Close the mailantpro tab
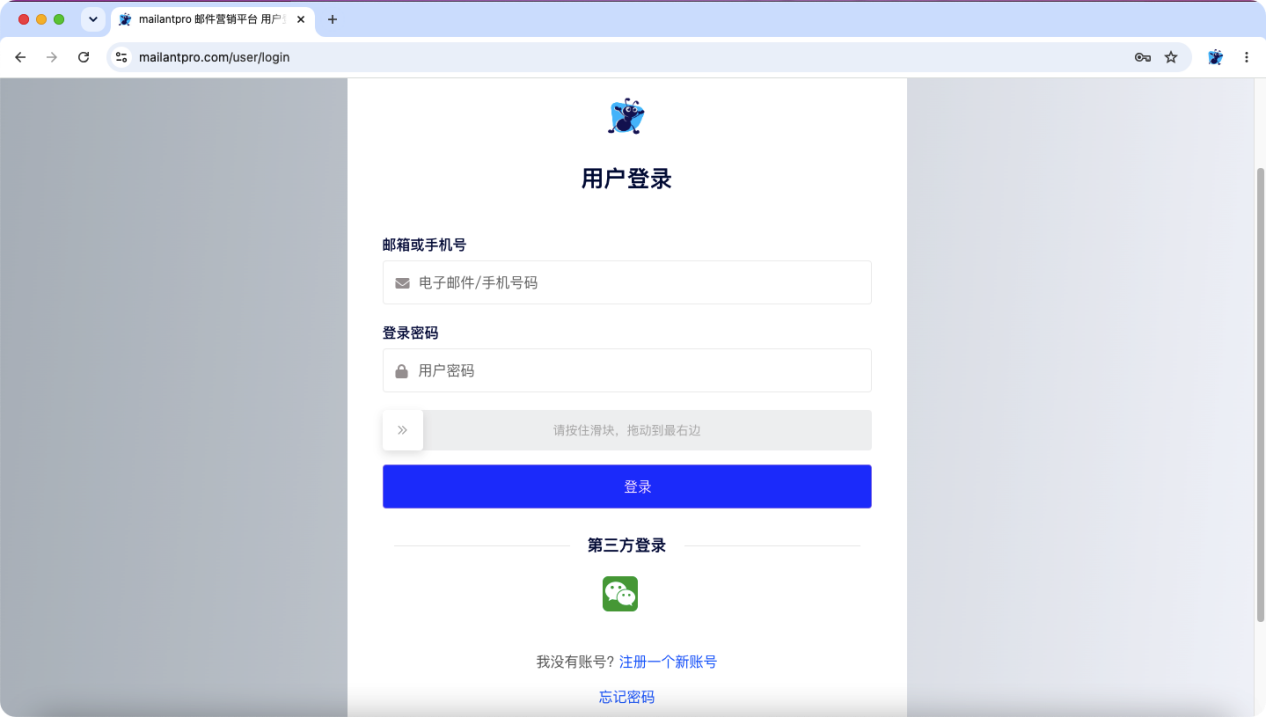 pos(301,19)
